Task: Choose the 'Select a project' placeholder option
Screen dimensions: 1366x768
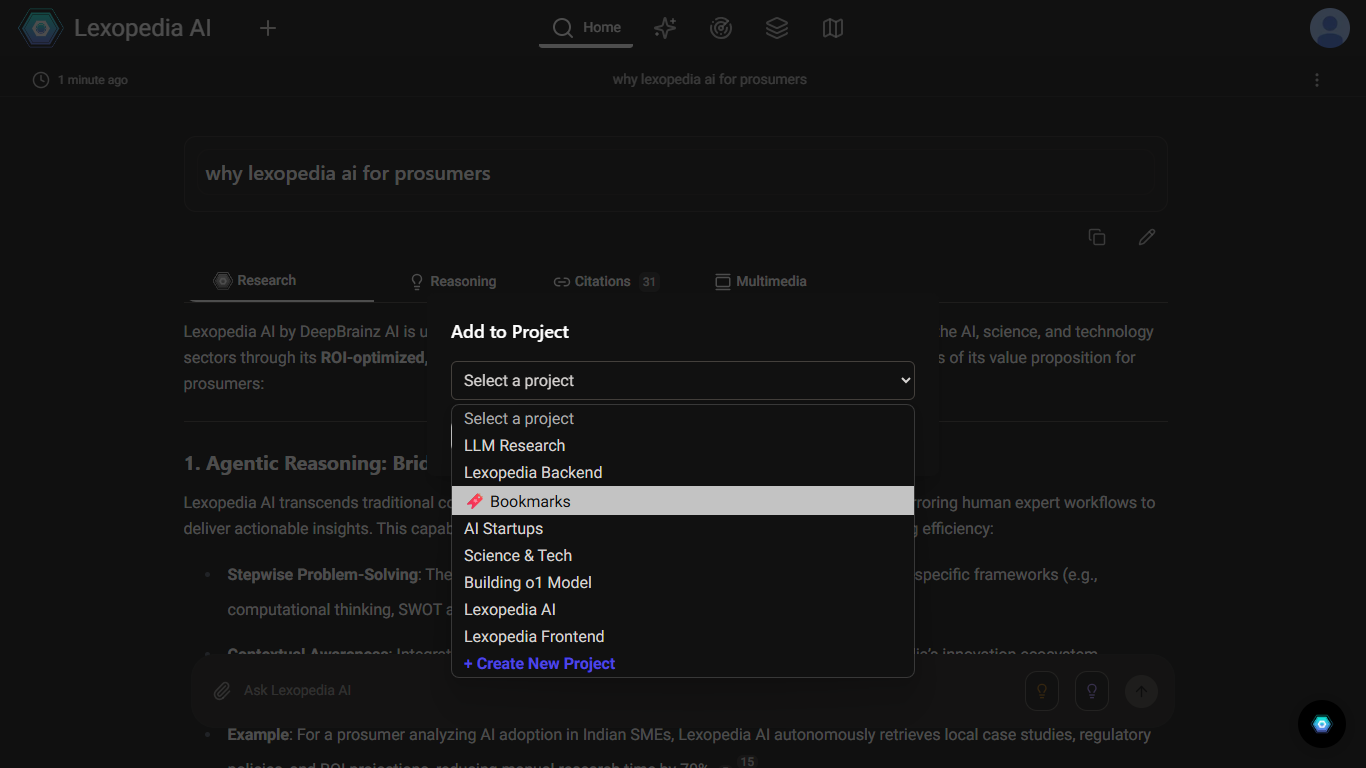Action: coord(683,419)
